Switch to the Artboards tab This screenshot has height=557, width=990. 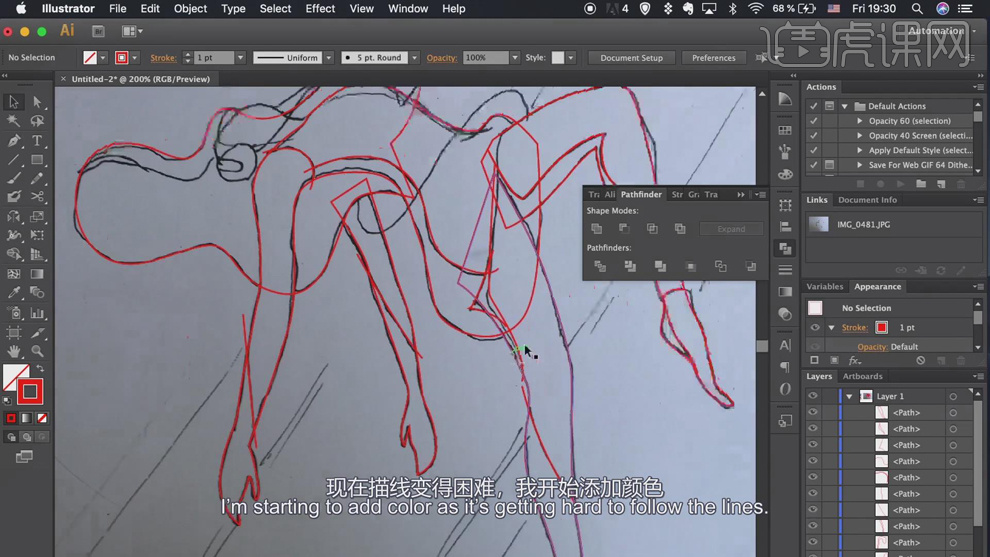click(862, 377)
